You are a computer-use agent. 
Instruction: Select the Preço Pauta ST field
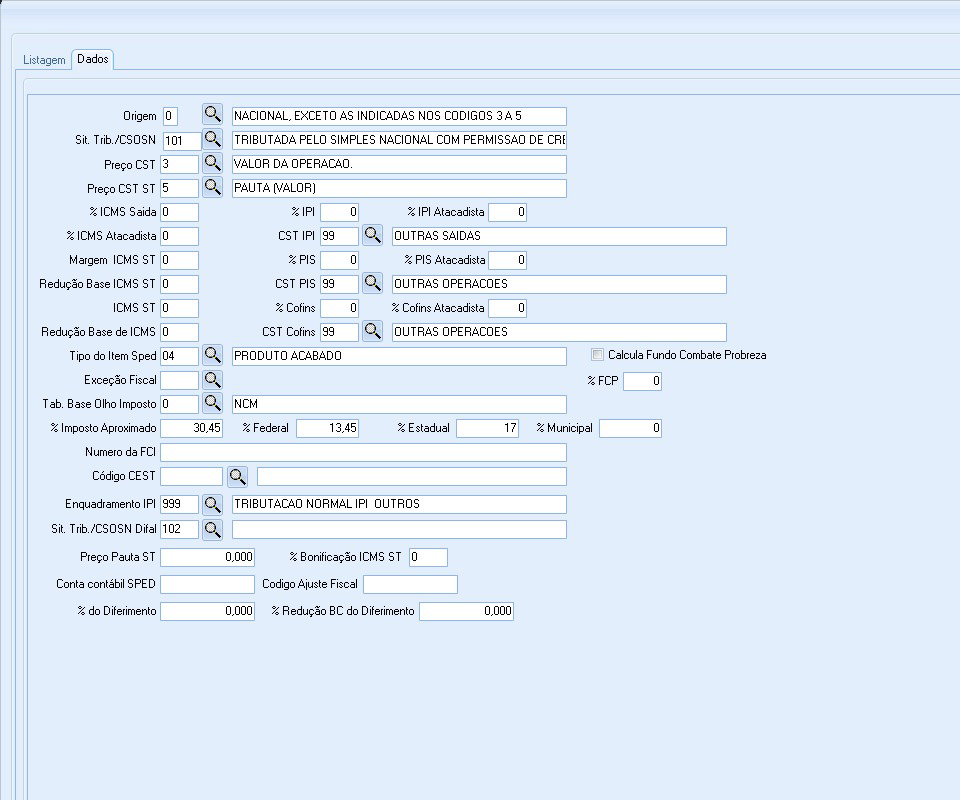coord(207,557)
